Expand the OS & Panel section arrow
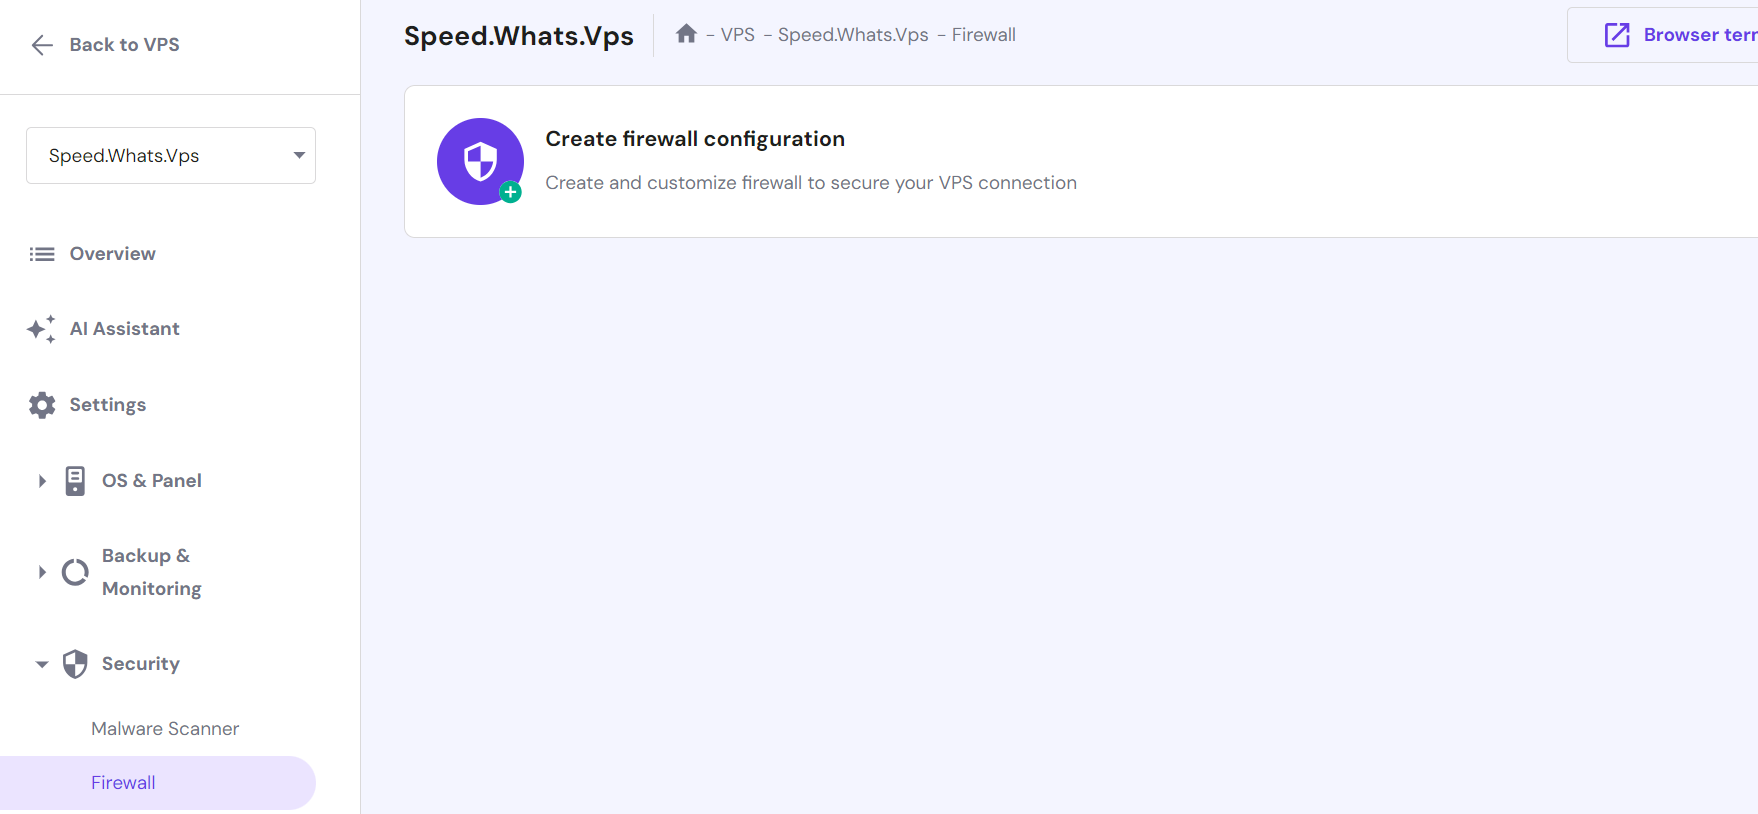 (42, 481)
